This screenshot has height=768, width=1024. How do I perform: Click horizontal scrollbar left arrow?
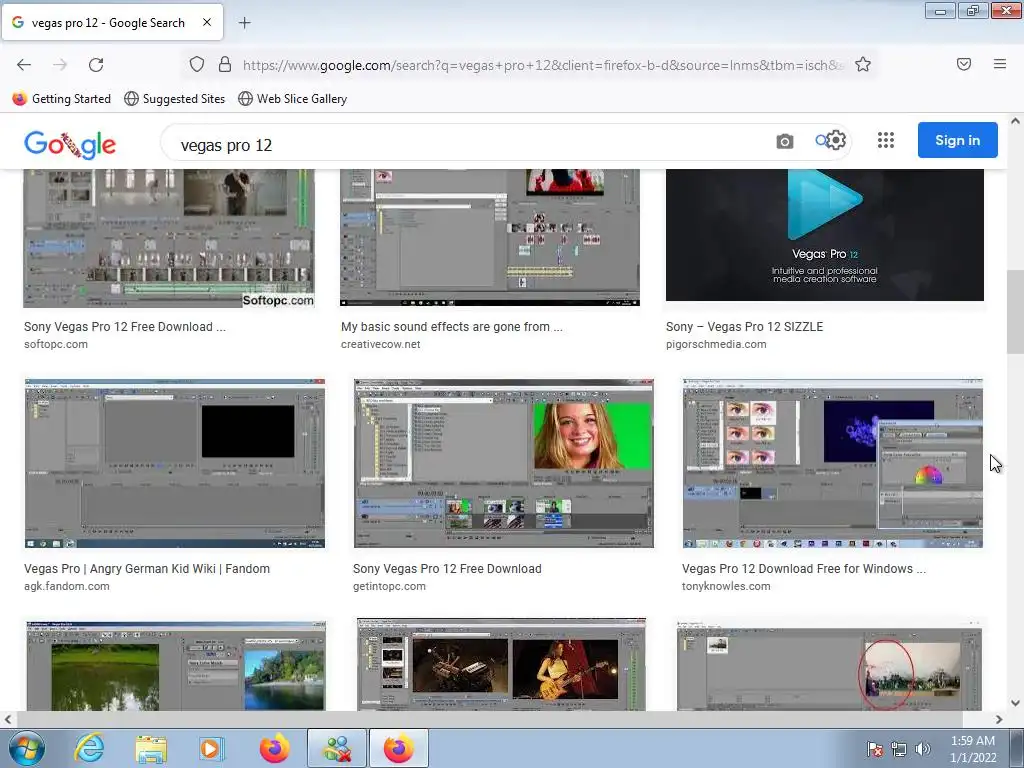(7, 720)
